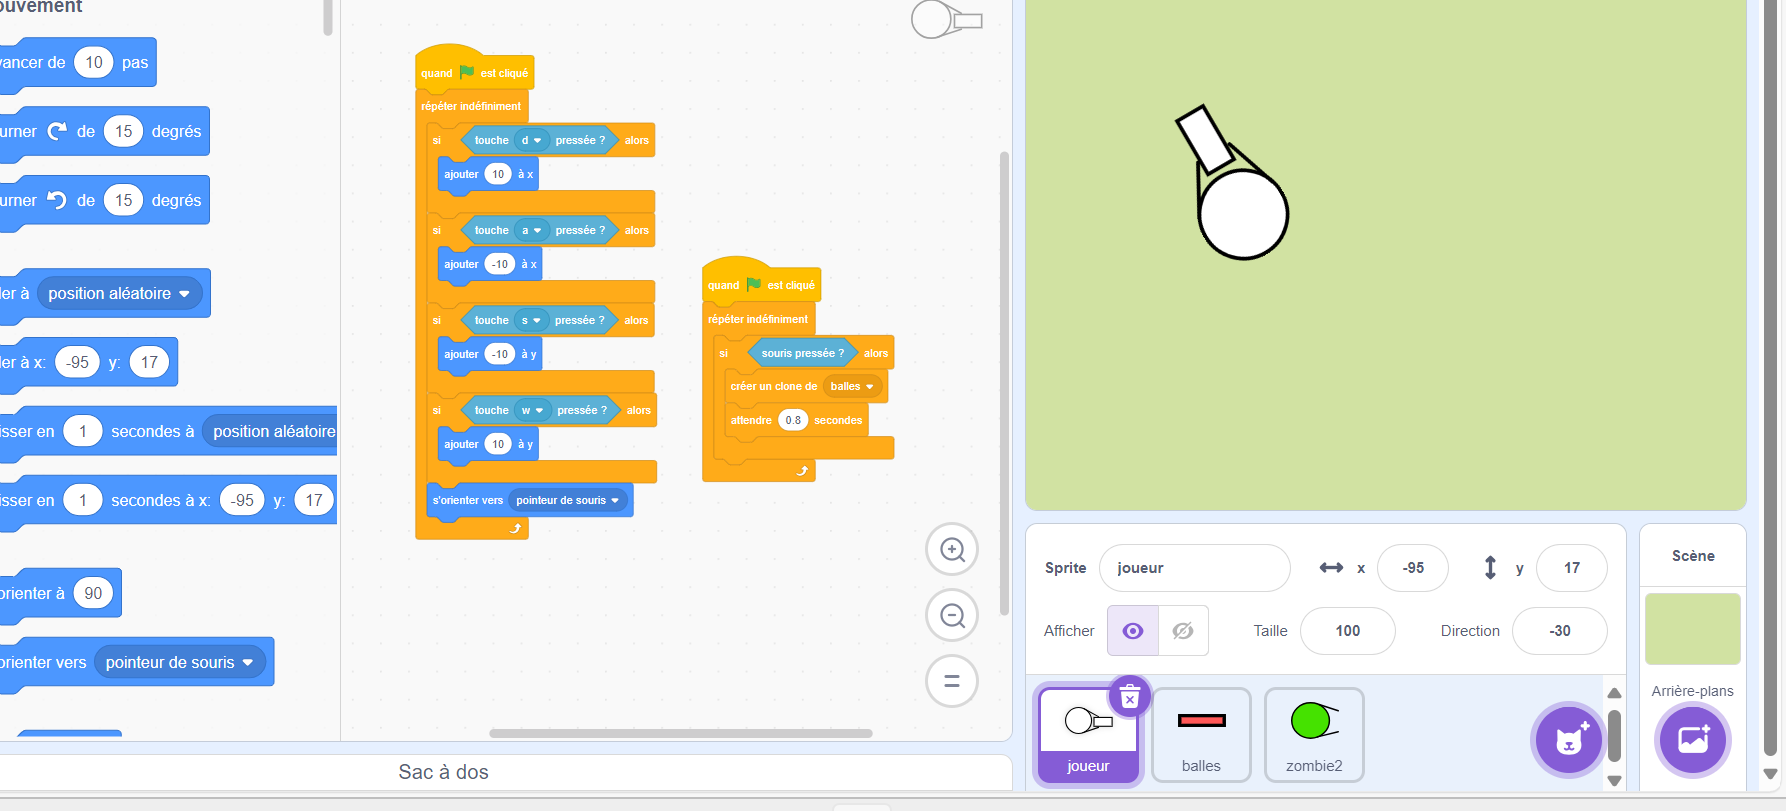The height and width of the screenshot is (811, 1786).
Task: Open the Sac à dos panel
Action: [x=443, y=772]
